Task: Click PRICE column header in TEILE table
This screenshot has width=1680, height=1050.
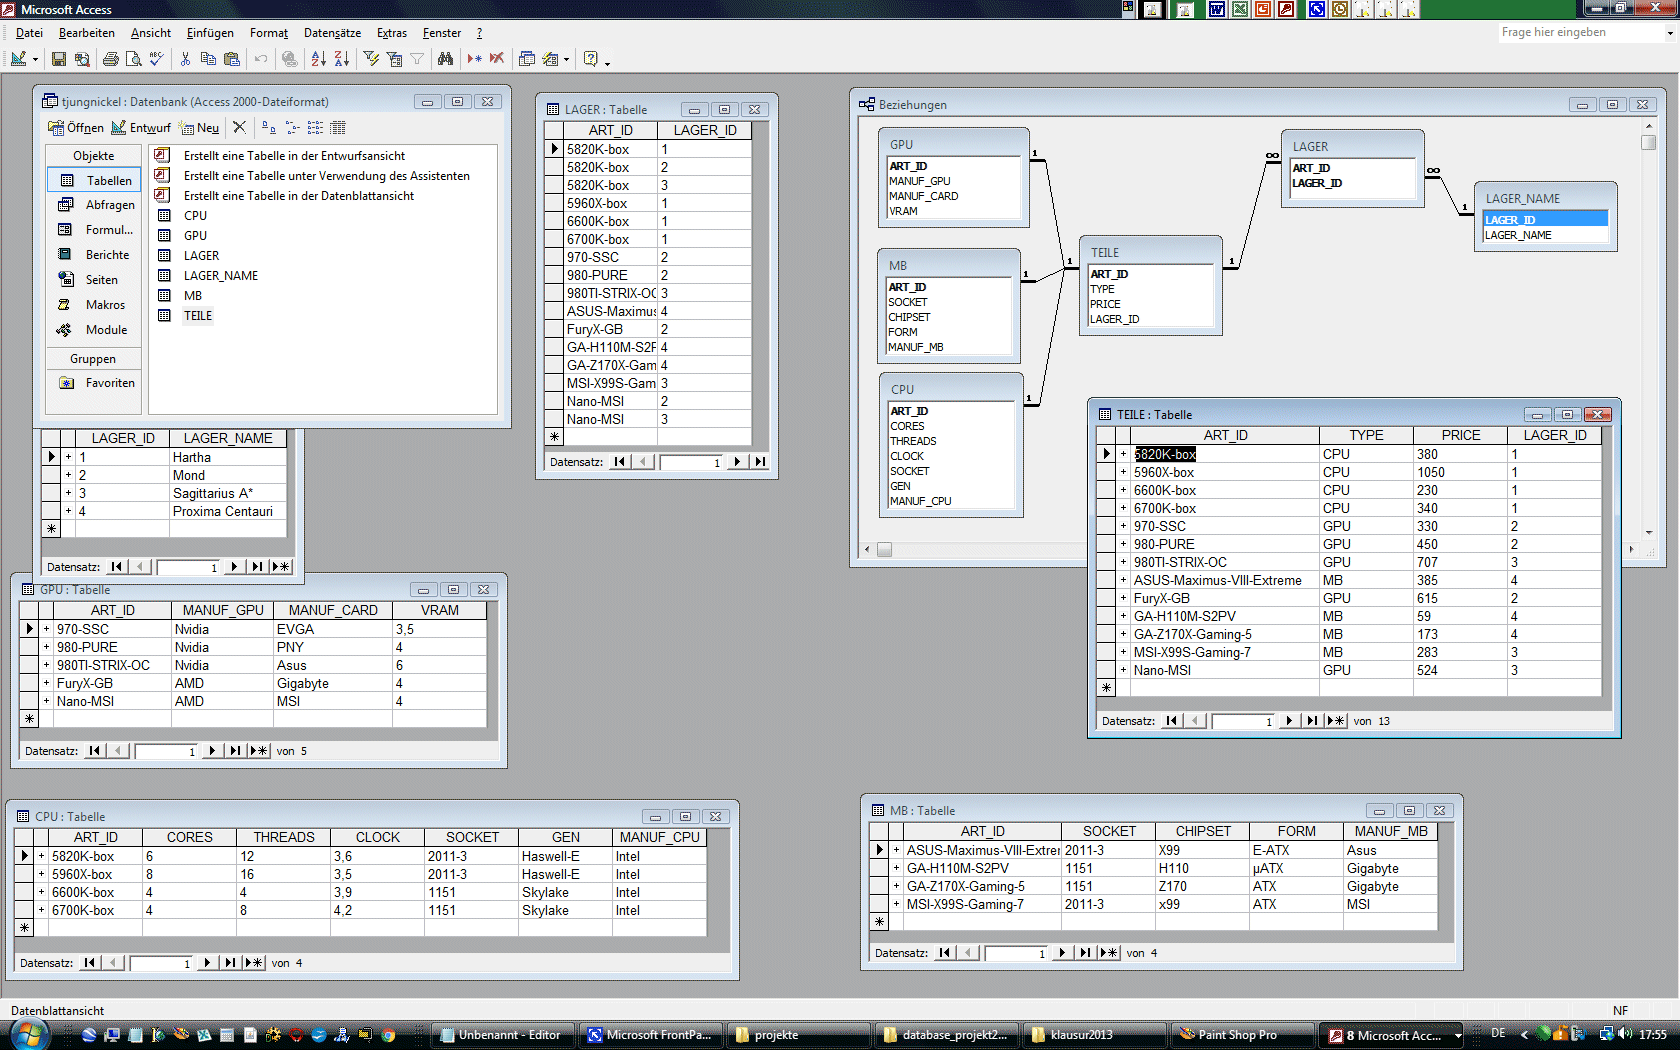Action: point(1460,435)
